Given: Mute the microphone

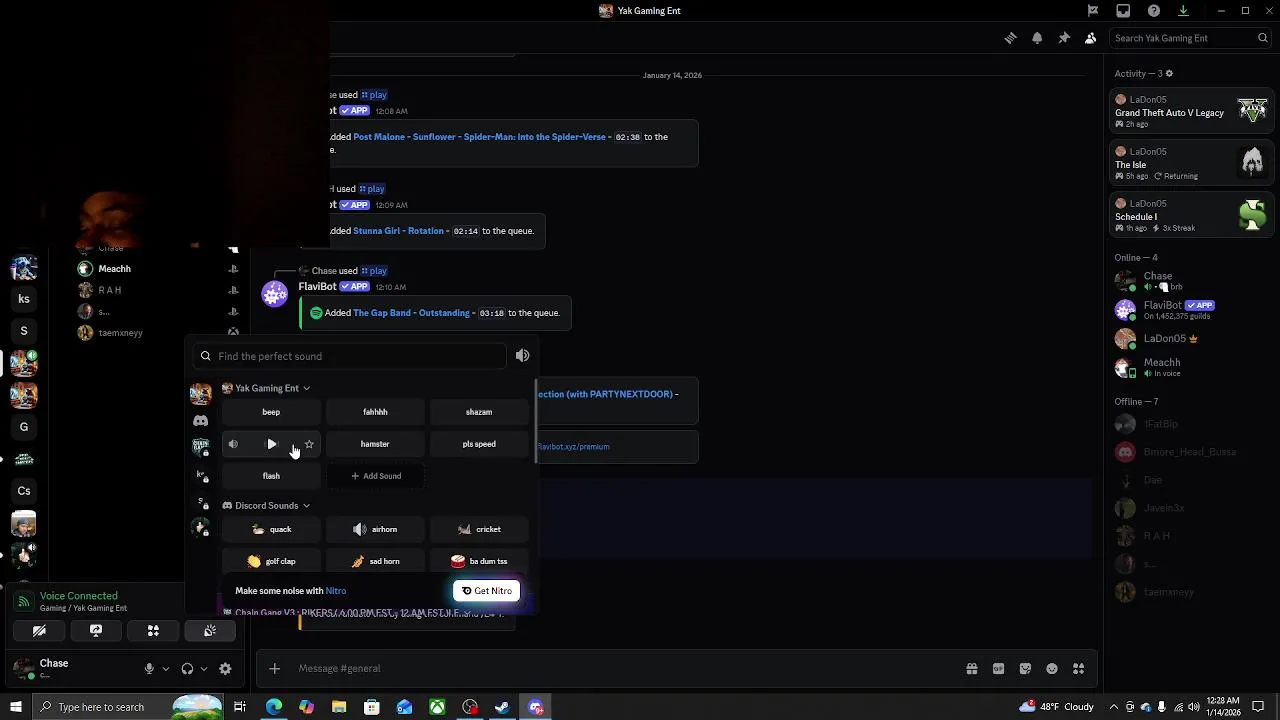Looking at the screenshot, I should pyautogui.click(x=149, y=669).
